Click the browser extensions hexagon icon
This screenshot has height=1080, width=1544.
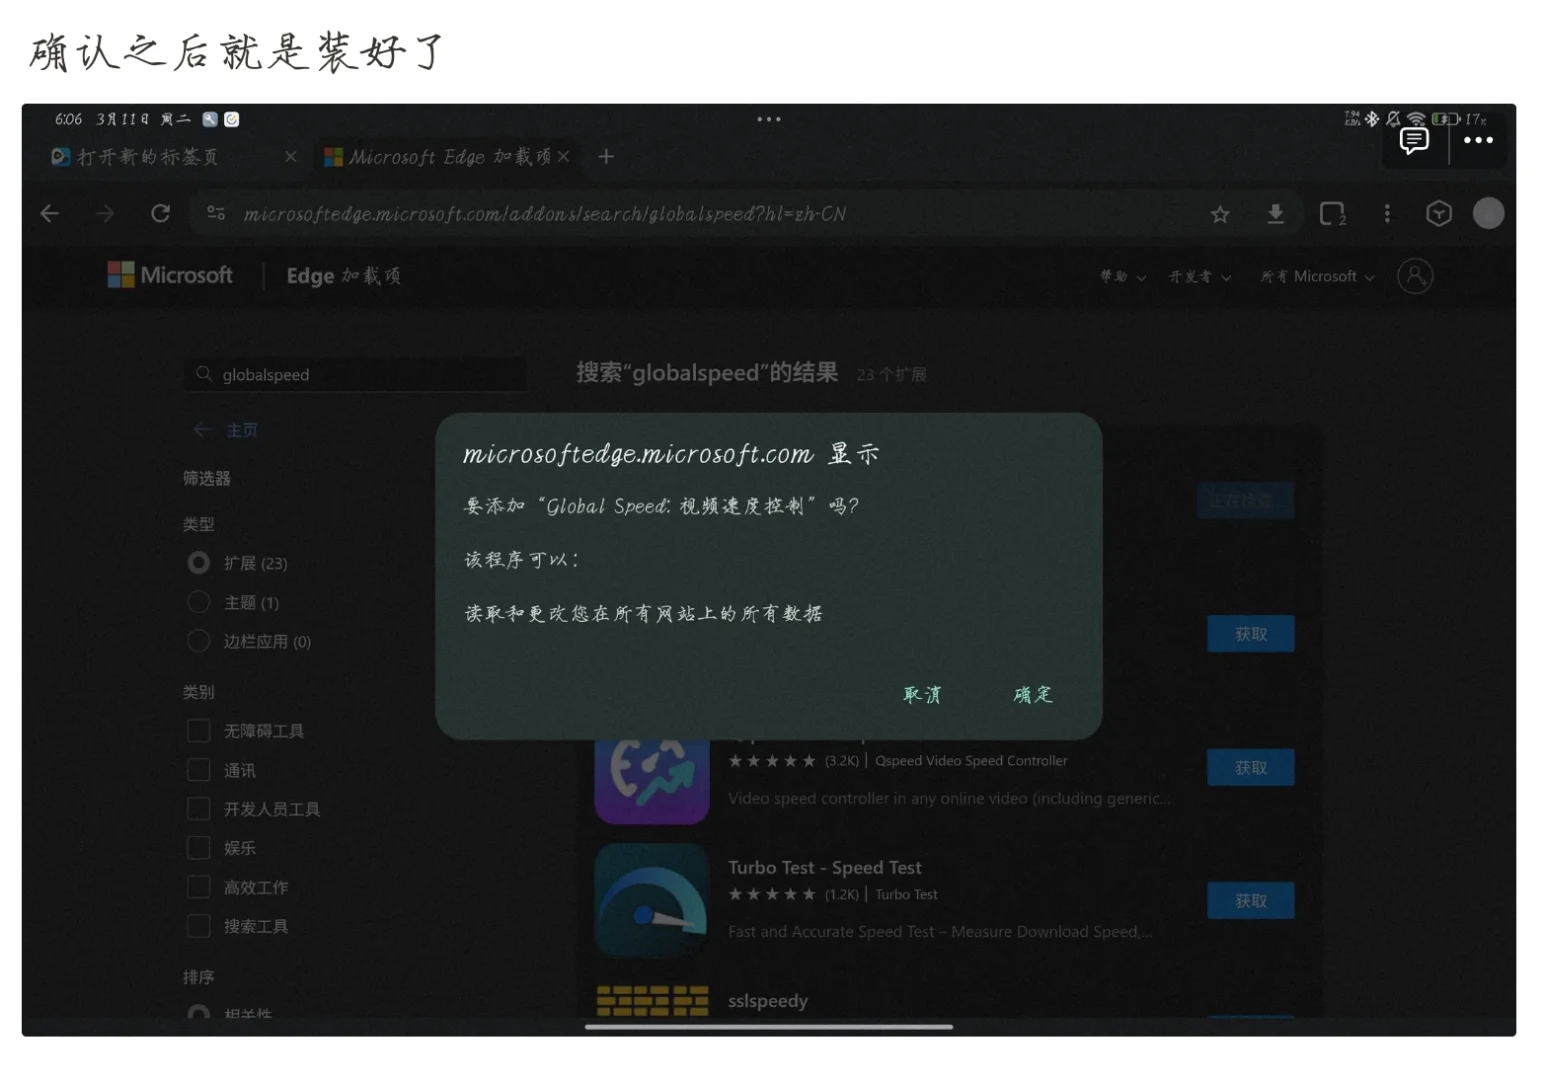[x=1439, y=213]
